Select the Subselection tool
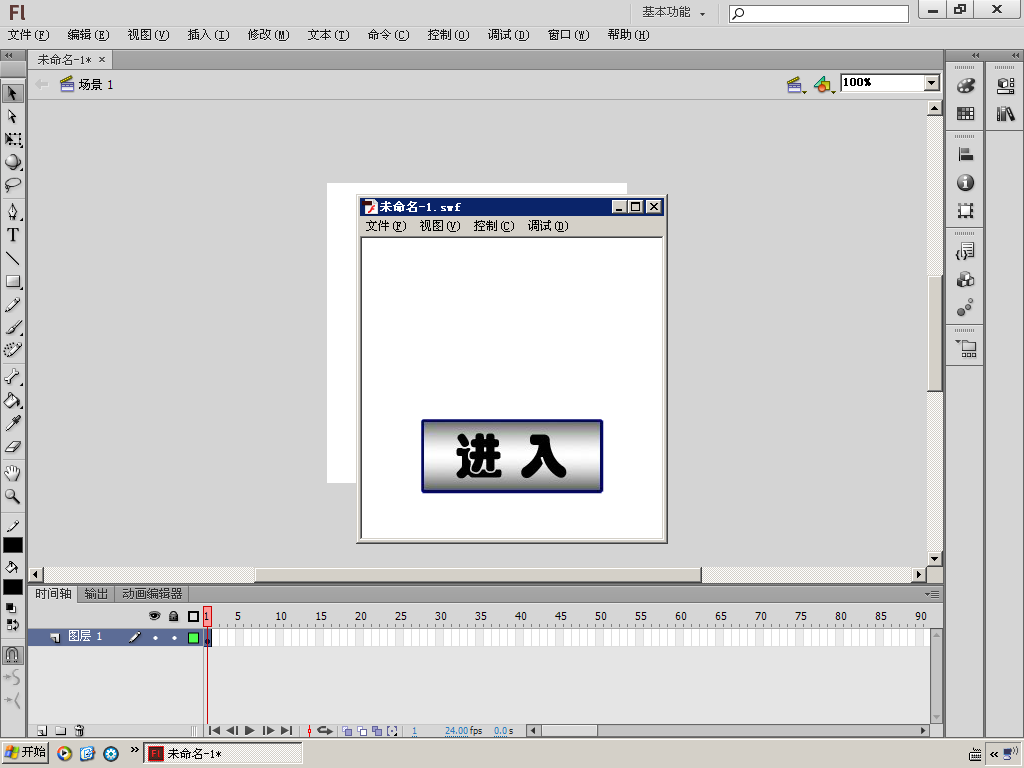The image size is (1024, 768). point(12,116)
